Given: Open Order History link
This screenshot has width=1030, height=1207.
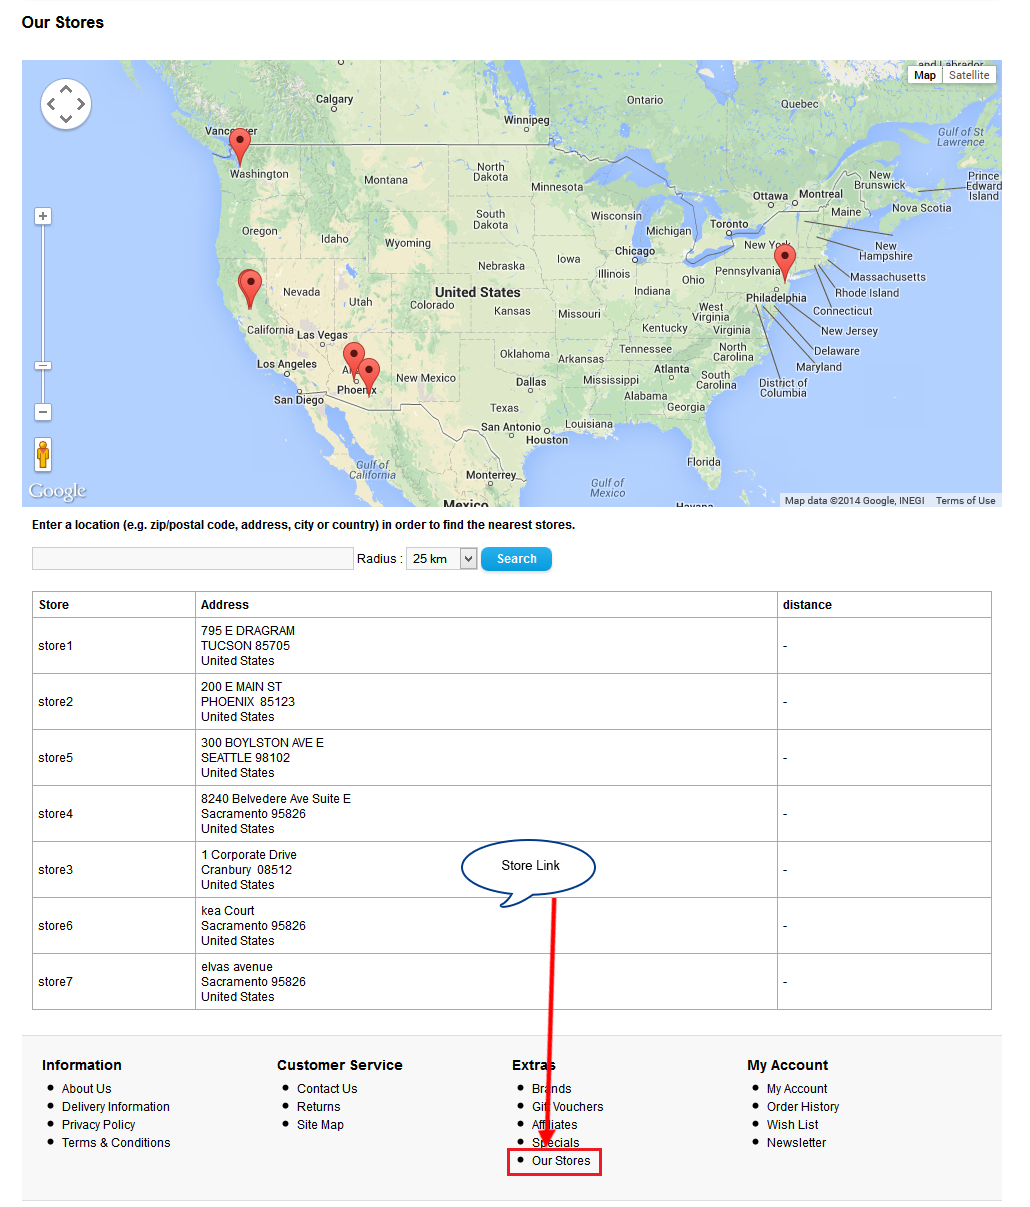Looking at the screenshot, I should (x=803, y=1107).
